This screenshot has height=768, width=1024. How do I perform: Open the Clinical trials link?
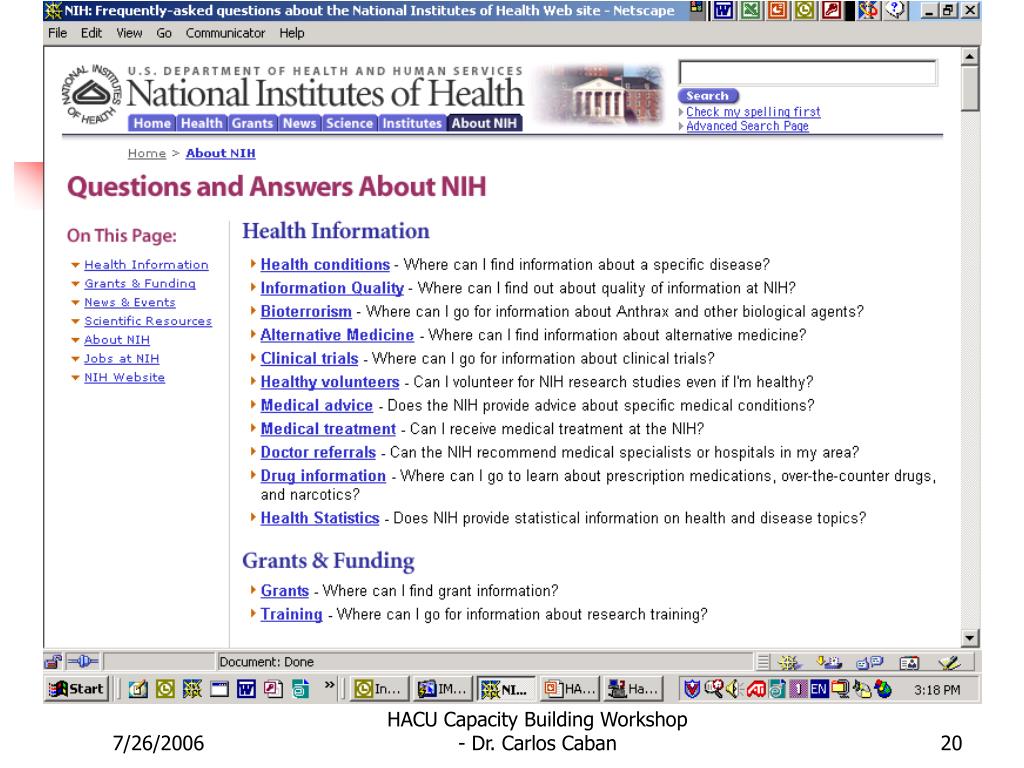310,359
